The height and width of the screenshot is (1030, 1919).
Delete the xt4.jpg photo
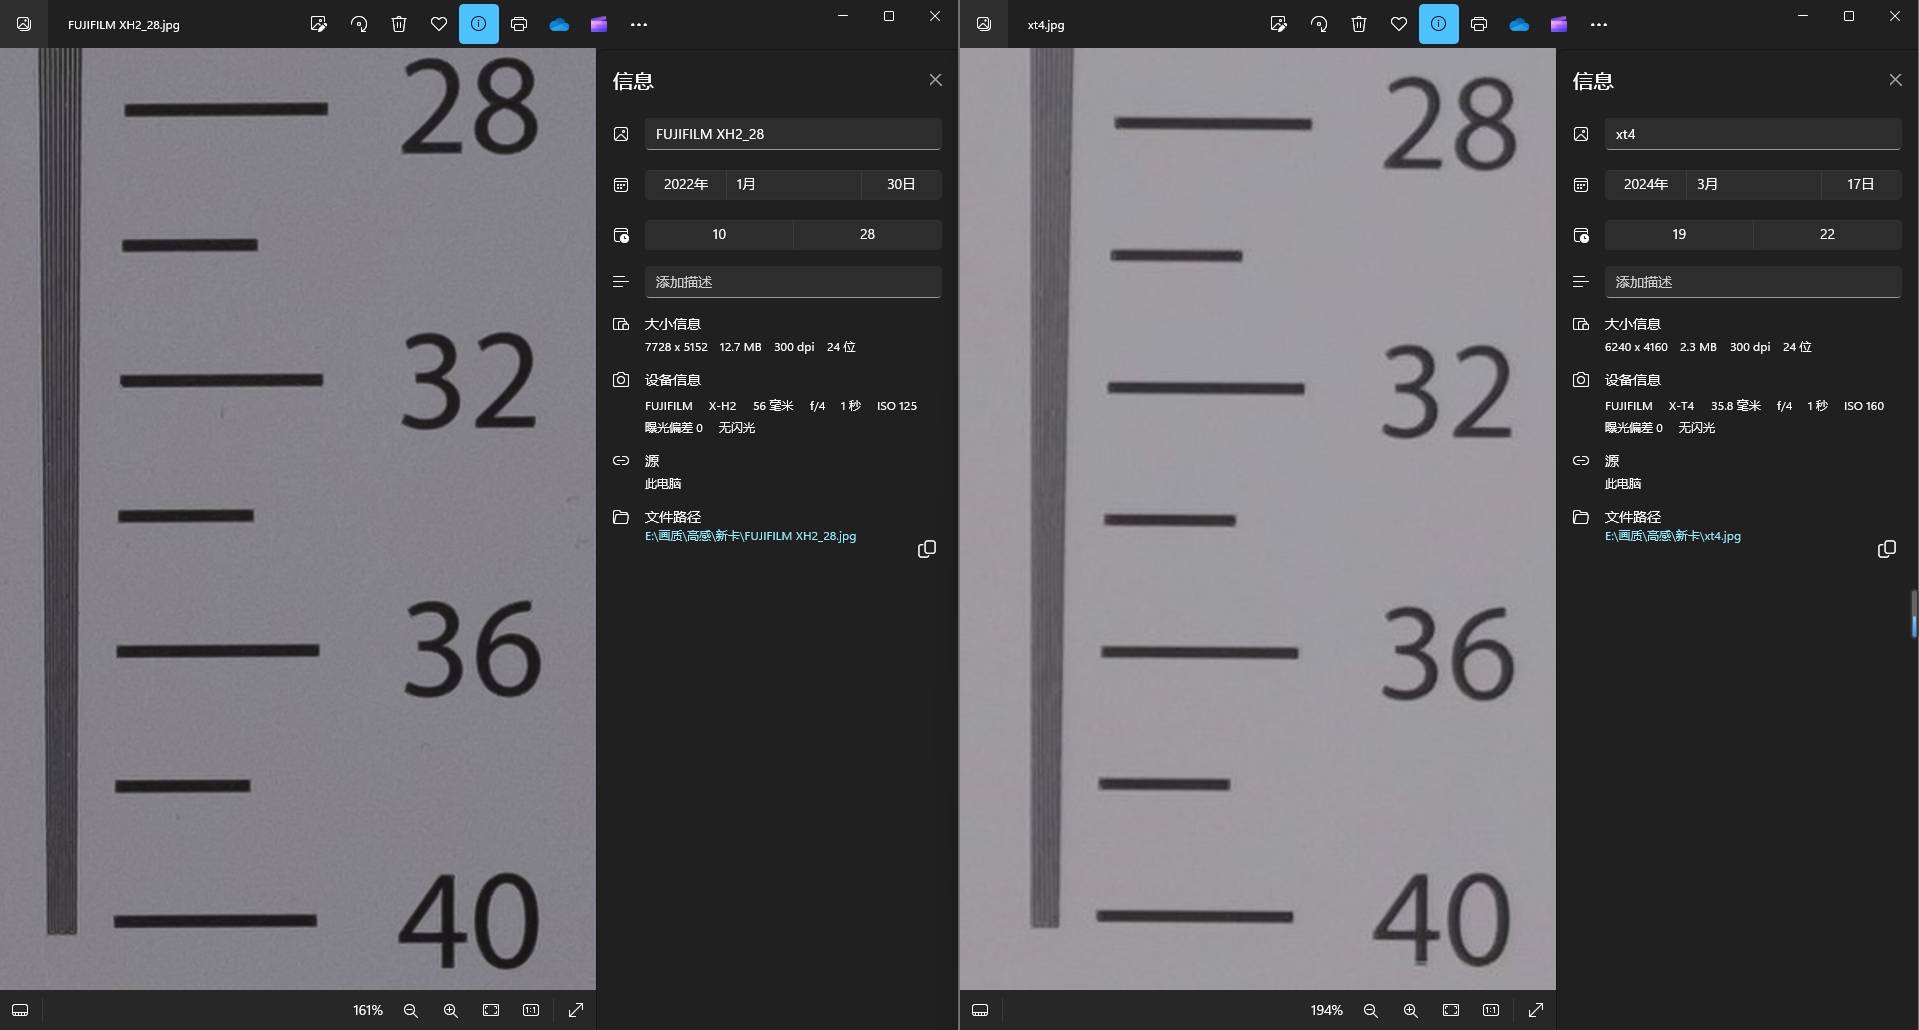(1359, 24)
